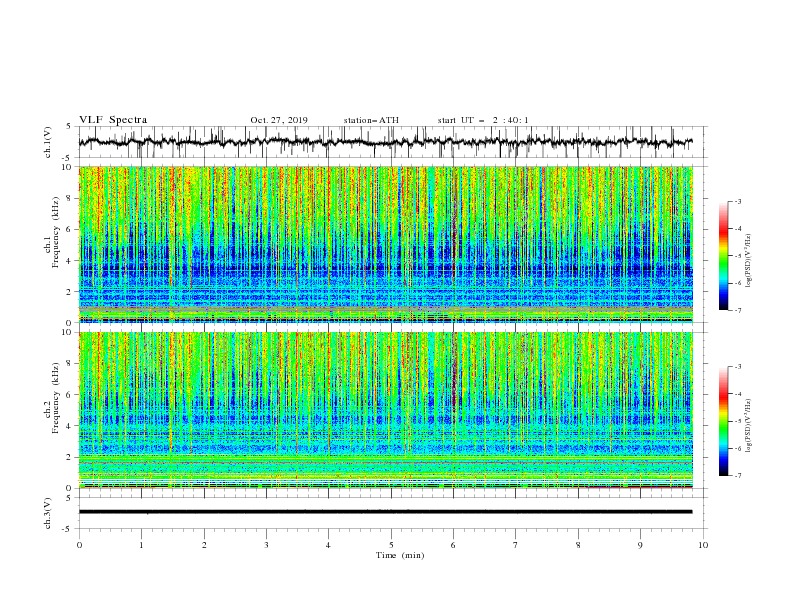The image size is (792, 612).
Task: Click the "ch.1(V)" waveform axis label
Action: [x=48, y=142]
